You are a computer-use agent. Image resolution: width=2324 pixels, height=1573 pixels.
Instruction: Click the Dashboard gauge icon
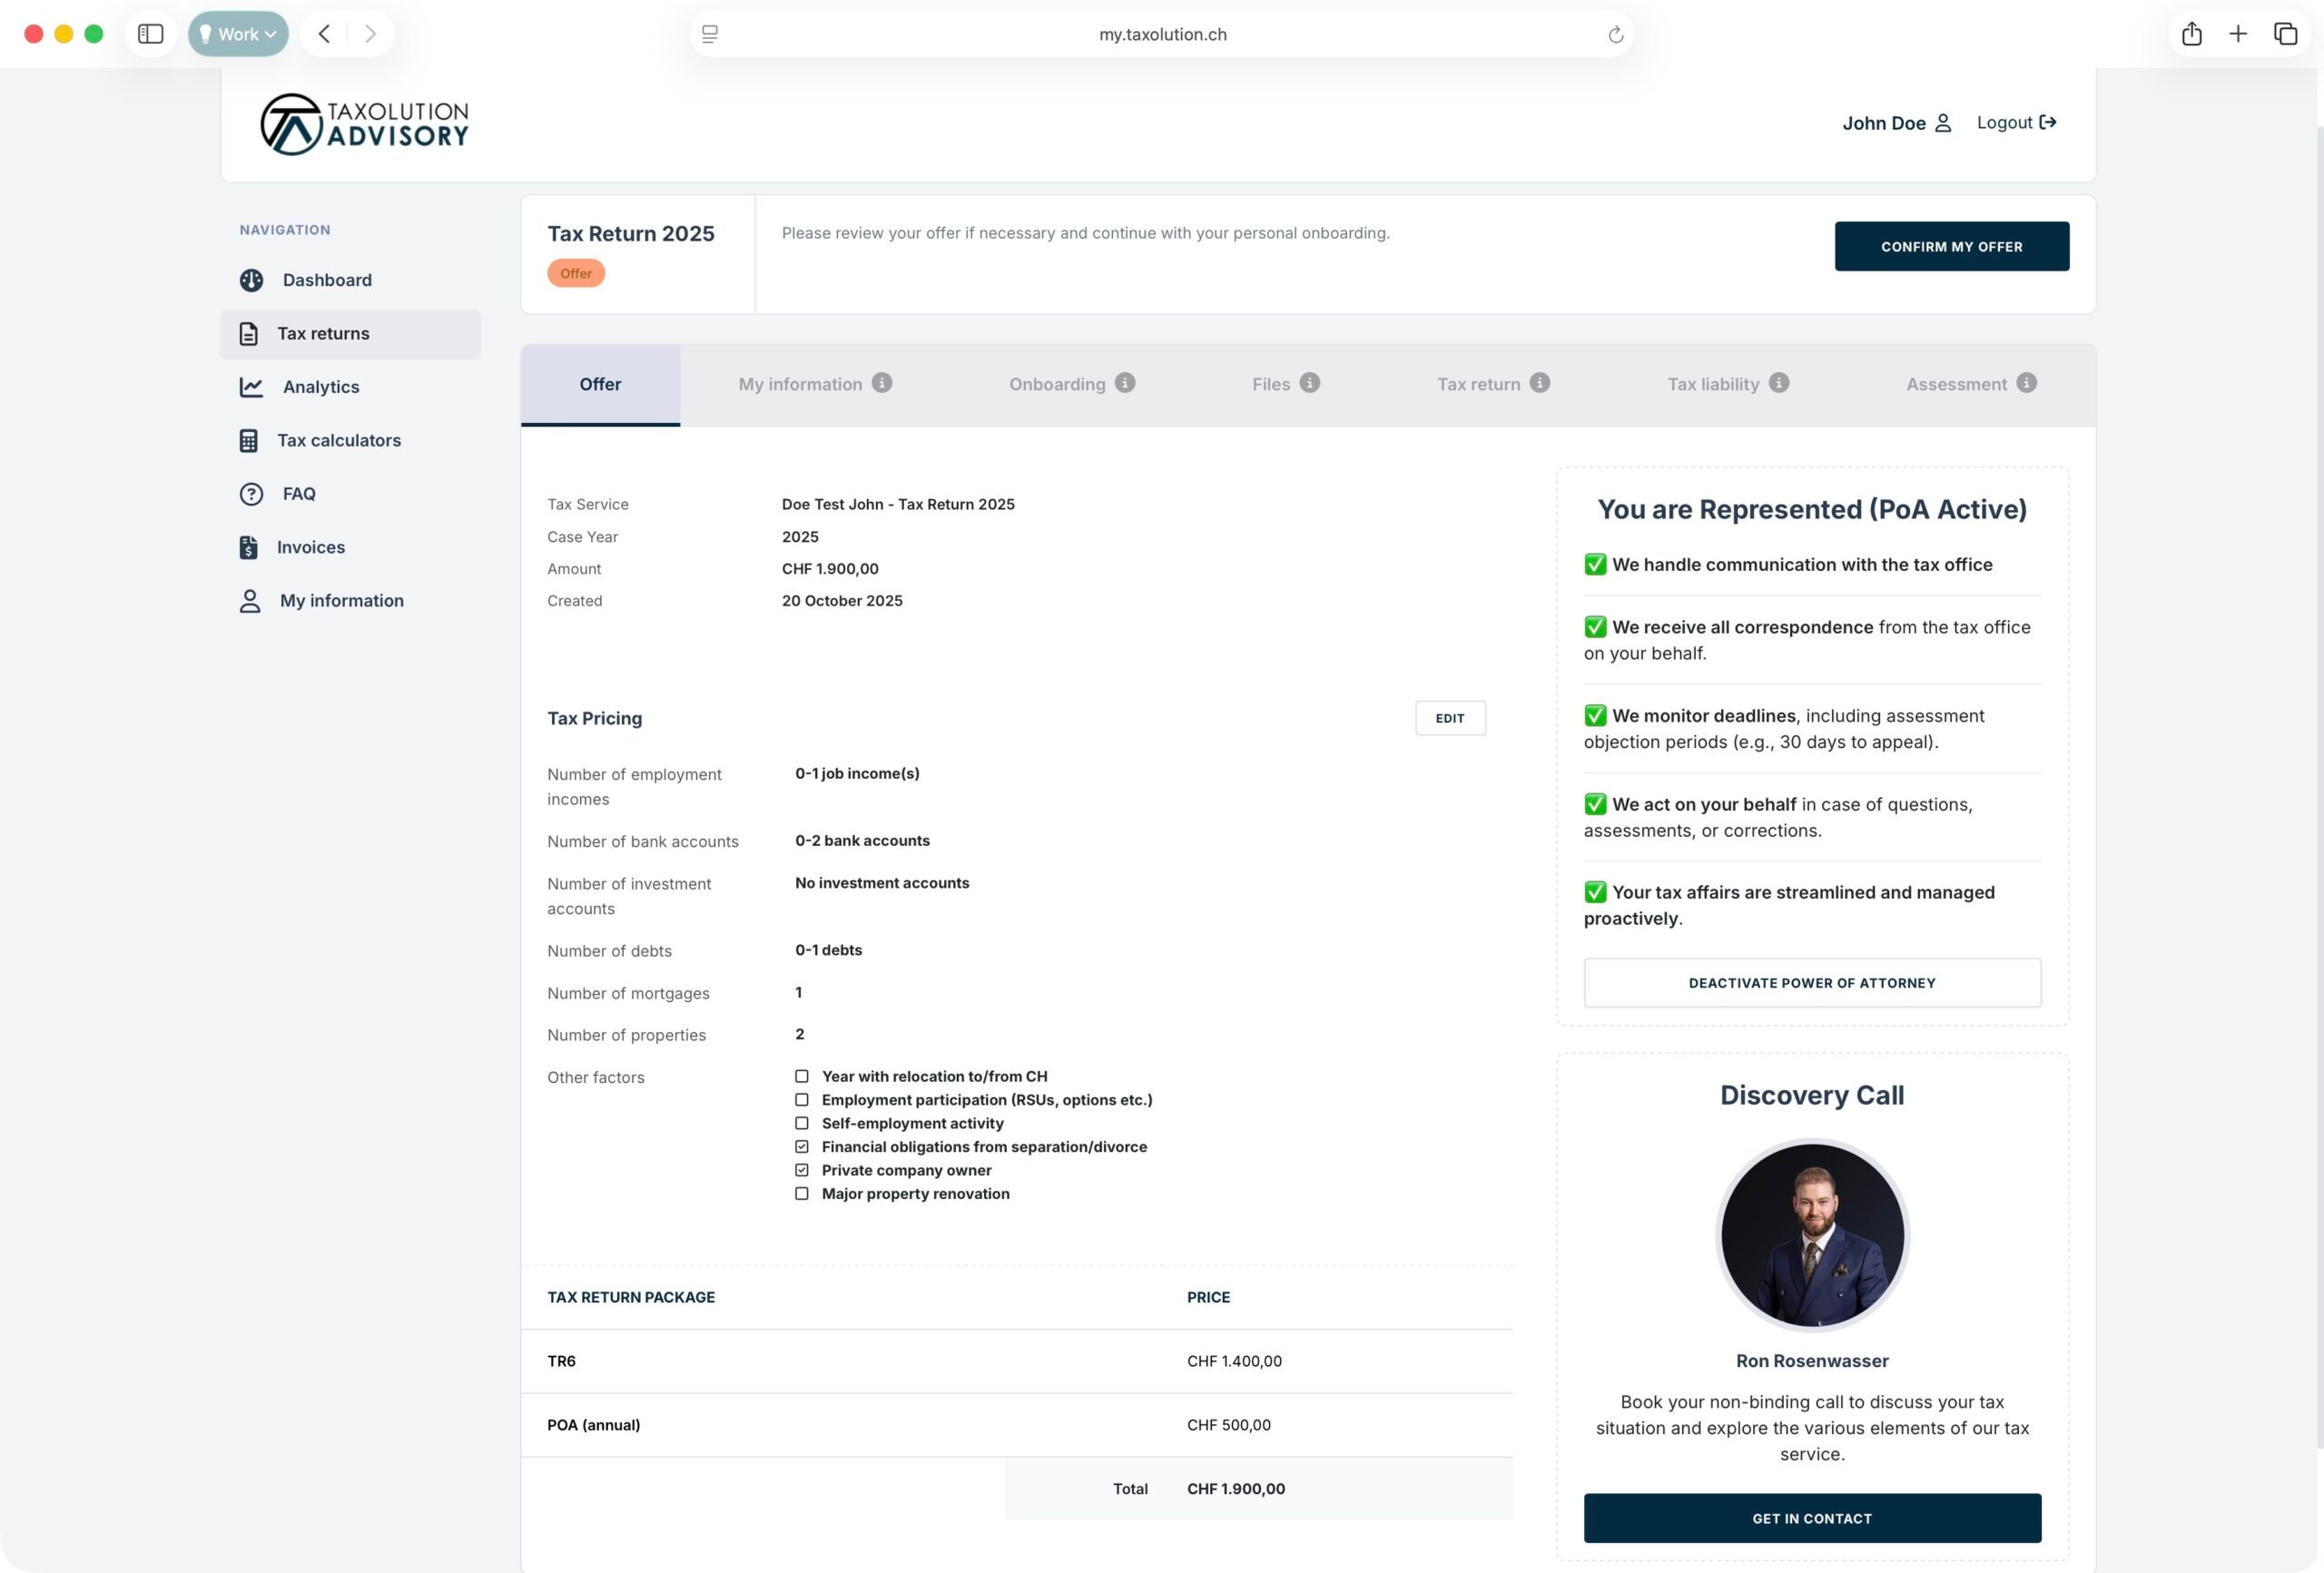251,280
